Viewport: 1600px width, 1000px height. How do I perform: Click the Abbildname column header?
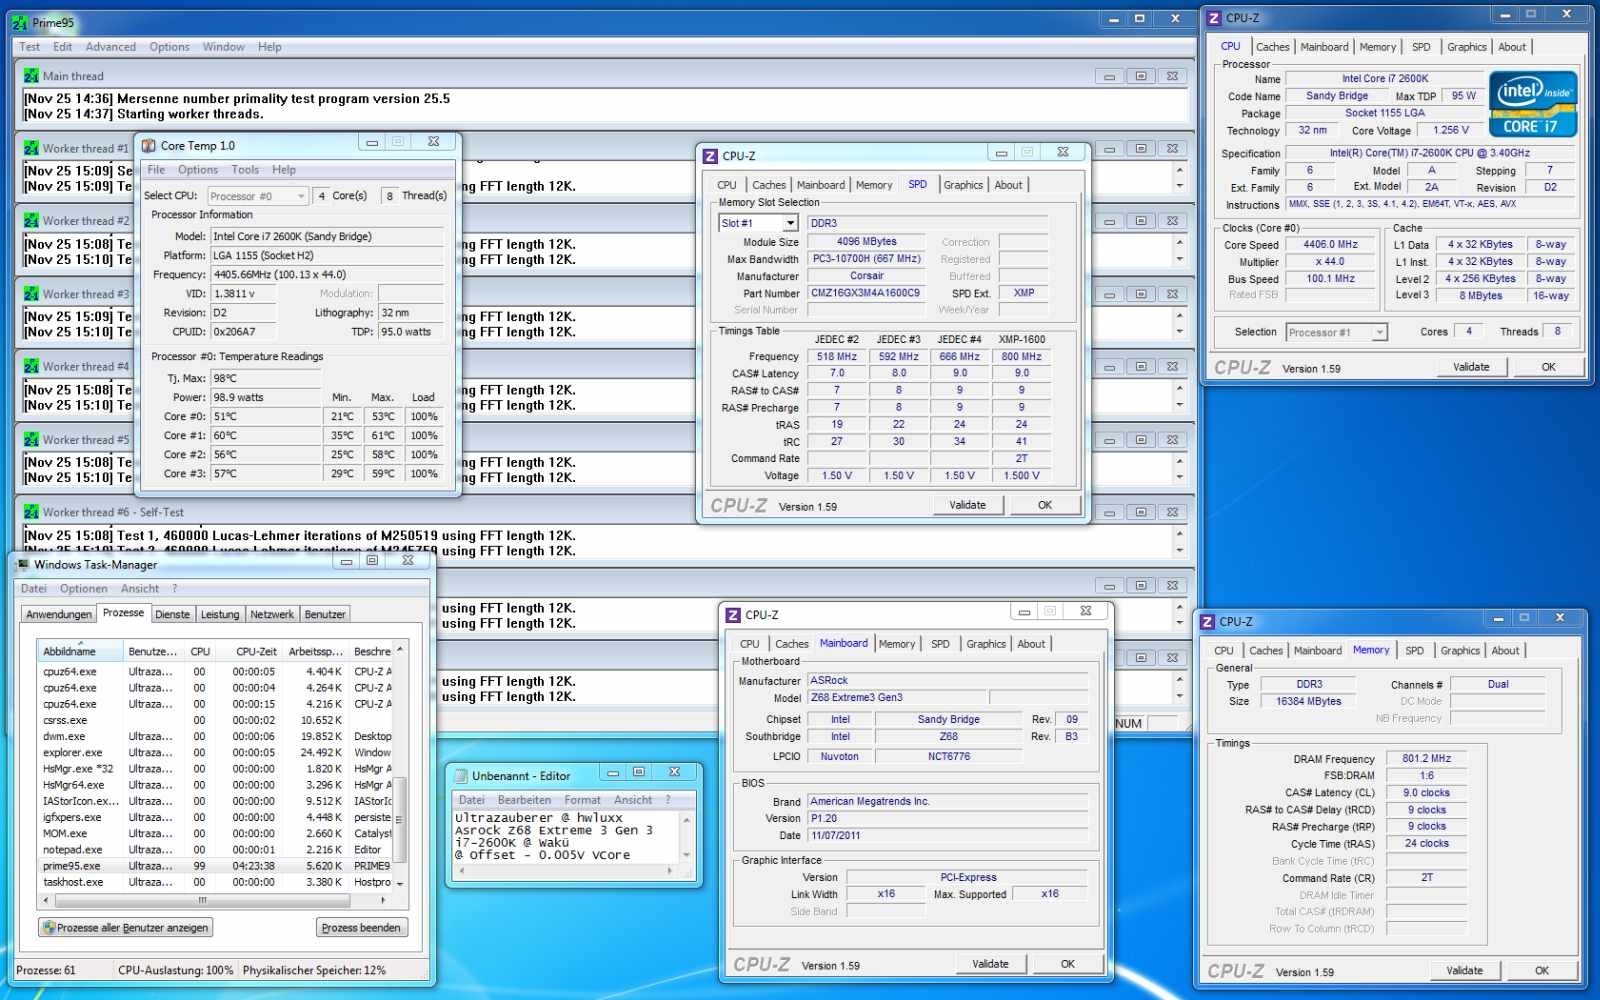81,651
